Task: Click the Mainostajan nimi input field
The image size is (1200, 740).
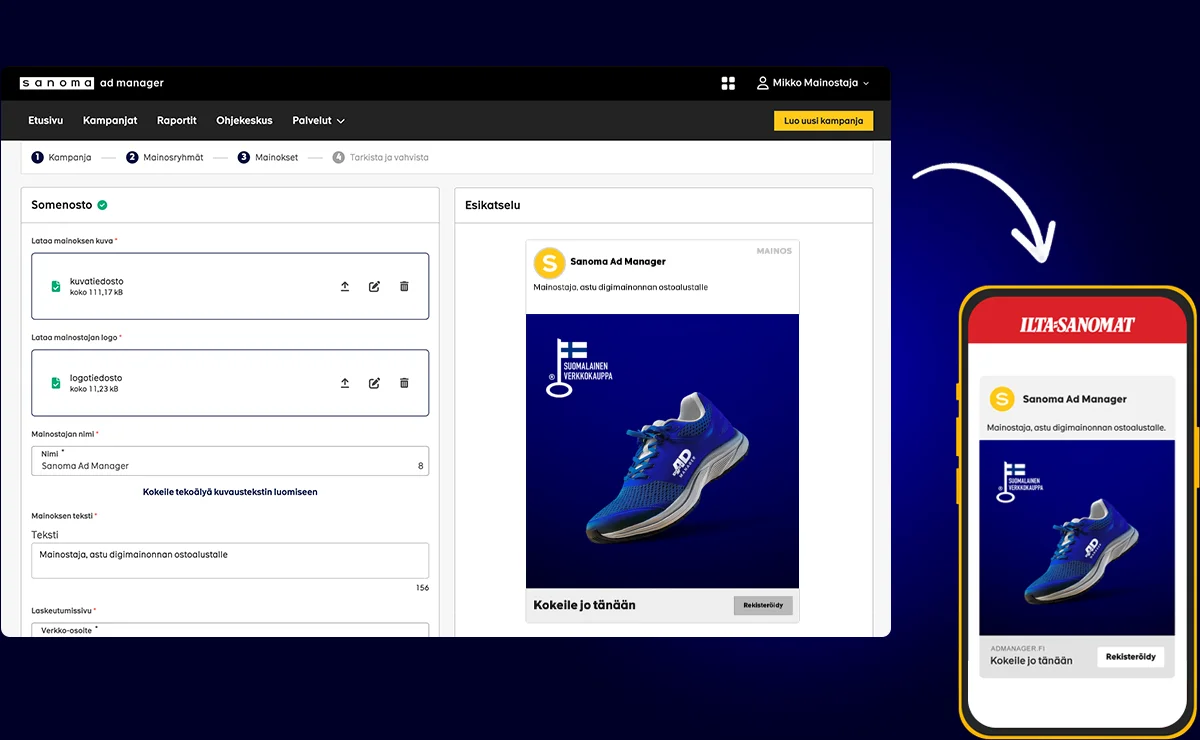Action: click(x=225, y=465)
